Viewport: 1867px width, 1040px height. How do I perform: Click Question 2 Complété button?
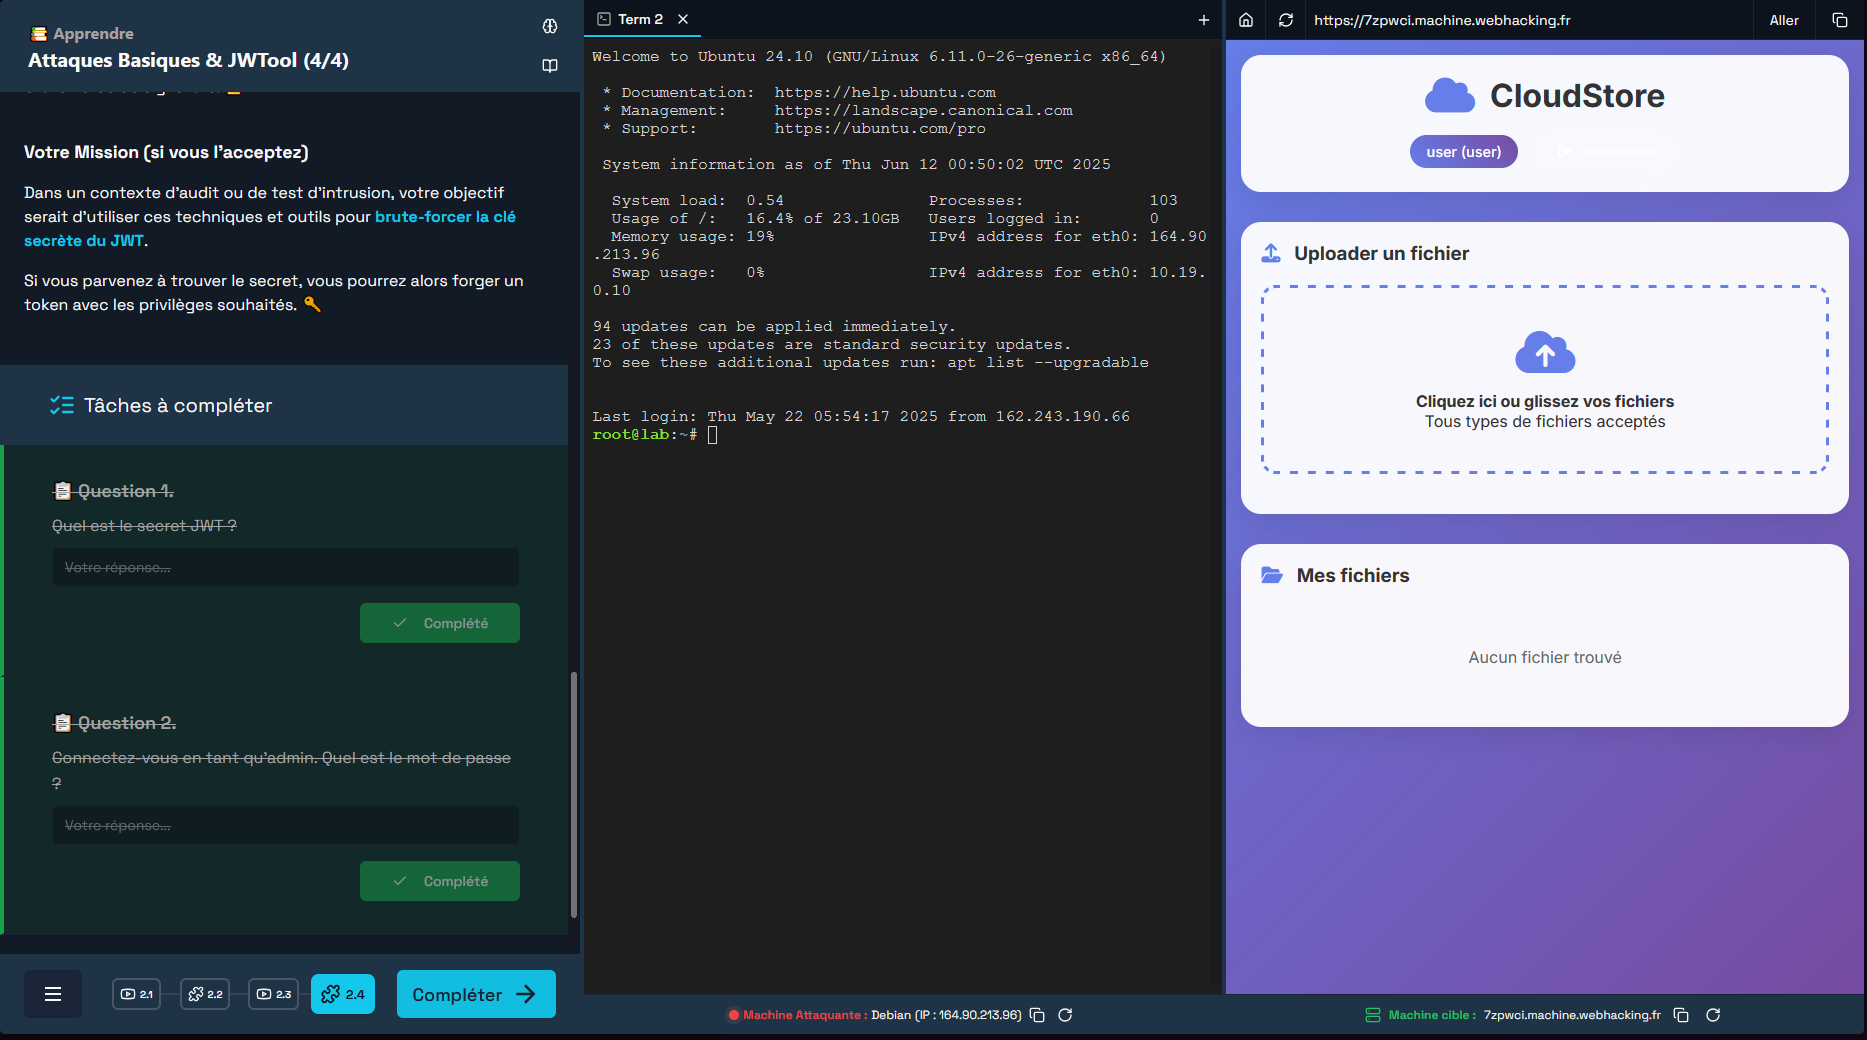point(440,881)
